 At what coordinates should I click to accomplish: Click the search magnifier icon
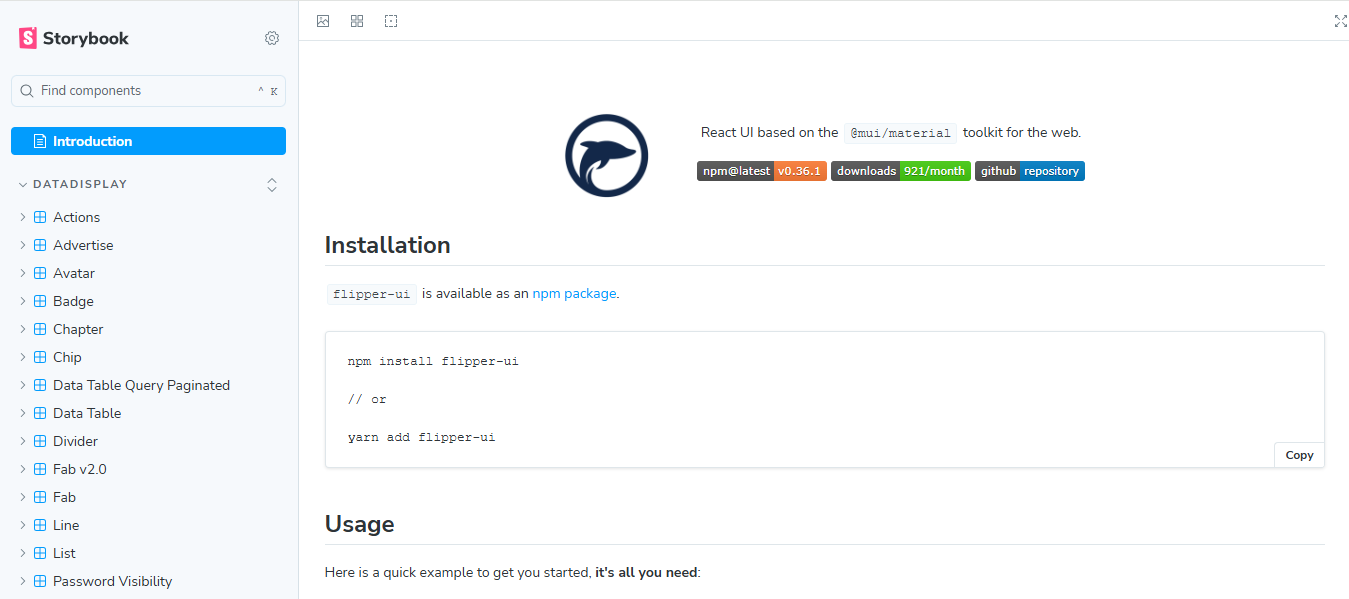tap(27, 91)
